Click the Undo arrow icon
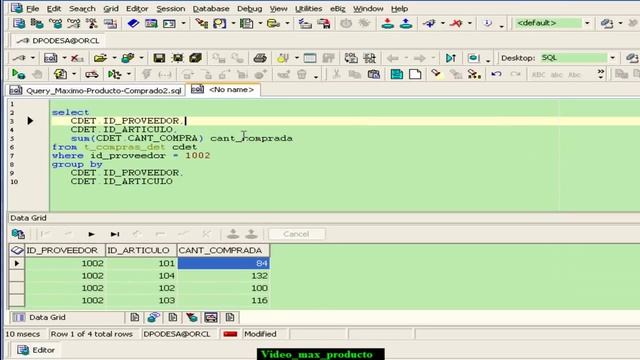 (496, 74)
